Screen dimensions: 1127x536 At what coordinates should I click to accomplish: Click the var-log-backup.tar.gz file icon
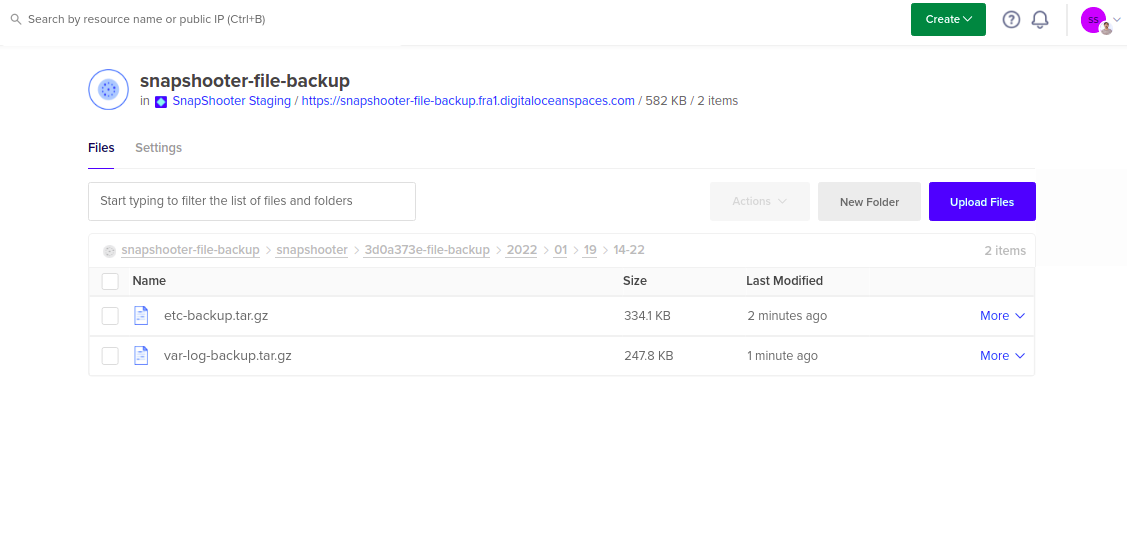142,356
